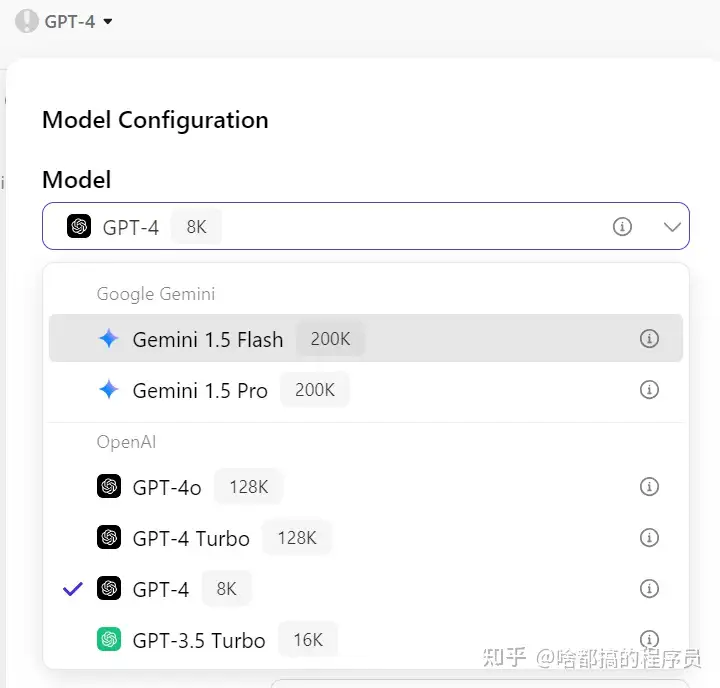Select Gemini 1.5 Flash from the list
This screenshot has width=720, height=688.
pos(208,340)
